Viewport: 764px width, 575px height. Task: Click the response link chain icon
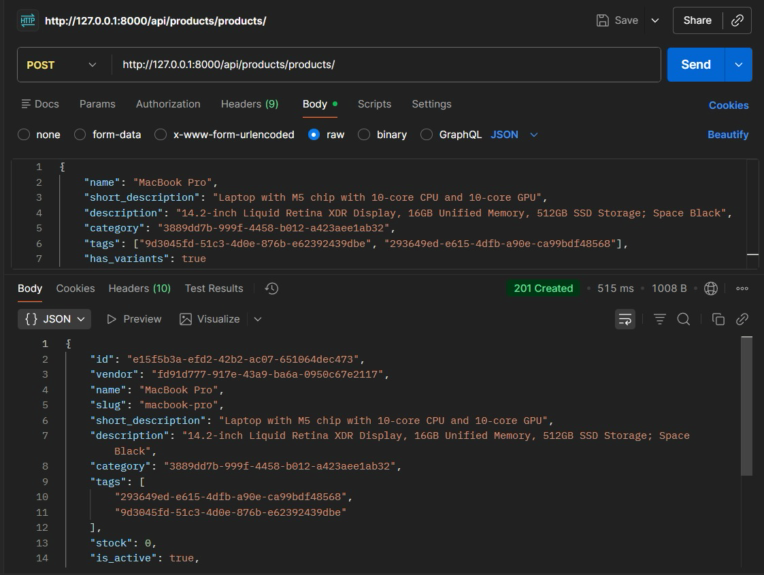tap(742, 319)
